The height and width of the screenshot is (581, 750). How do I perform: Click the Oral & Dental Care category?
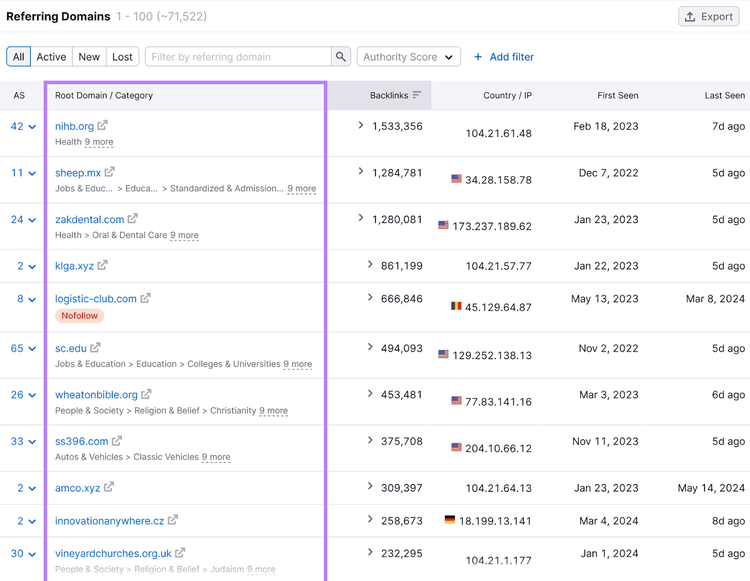(130, 235)
